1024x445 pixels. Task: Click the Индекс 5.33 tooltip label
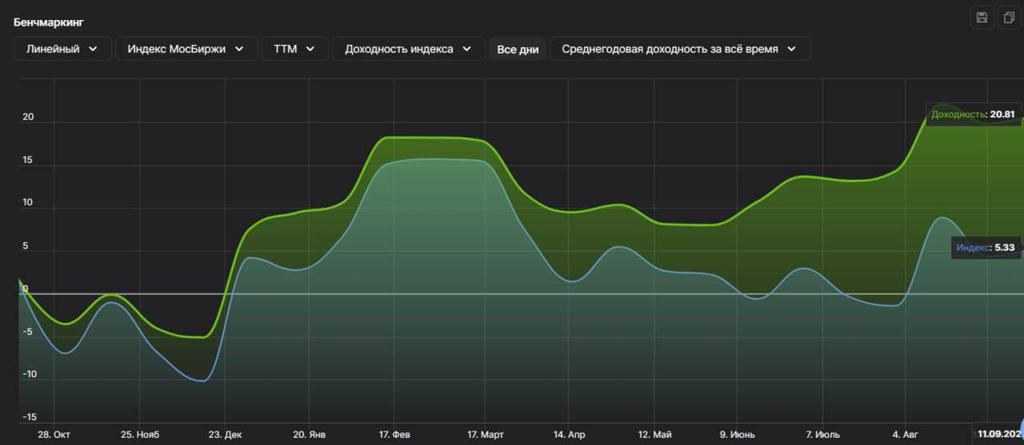(985, 248)
